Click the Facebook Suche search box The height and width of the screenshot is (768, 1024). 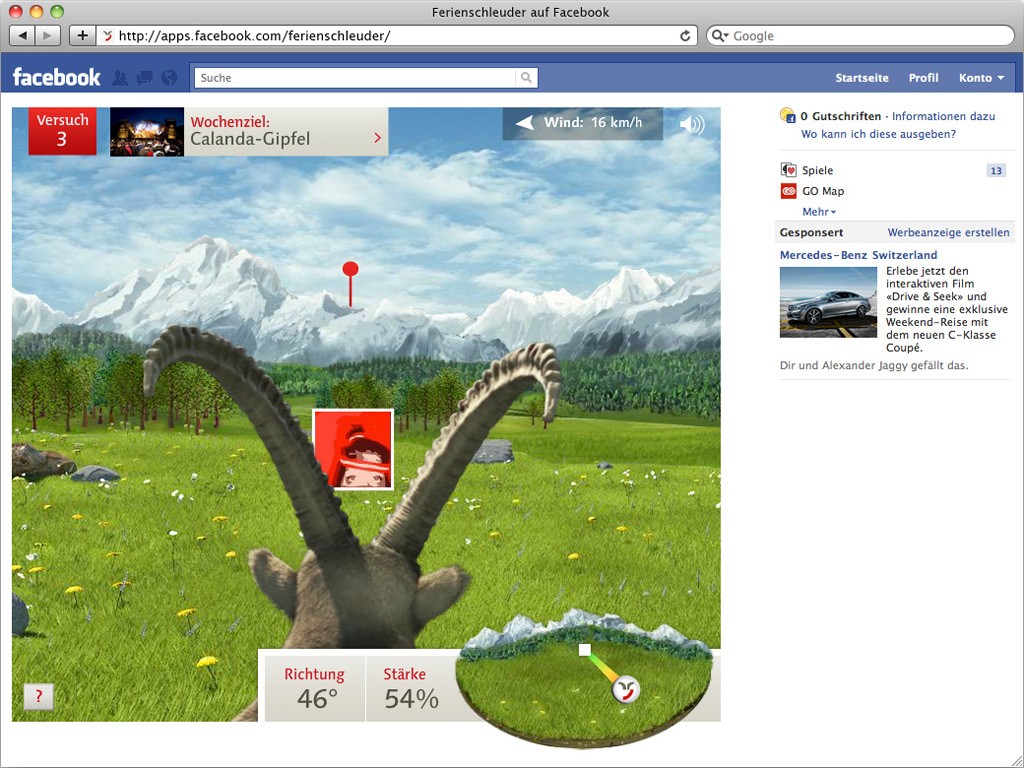[355, 78]
